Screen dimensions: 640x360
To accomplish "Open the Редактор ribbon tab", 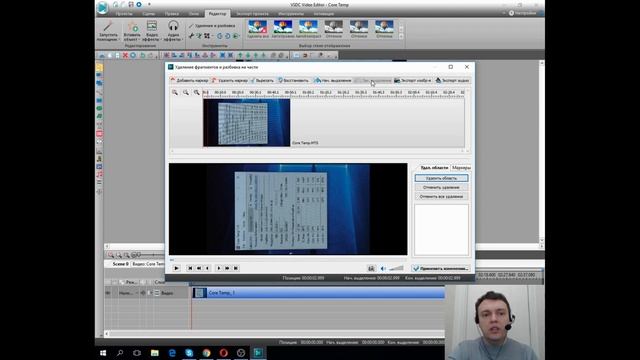I will [x=217, y=13].
